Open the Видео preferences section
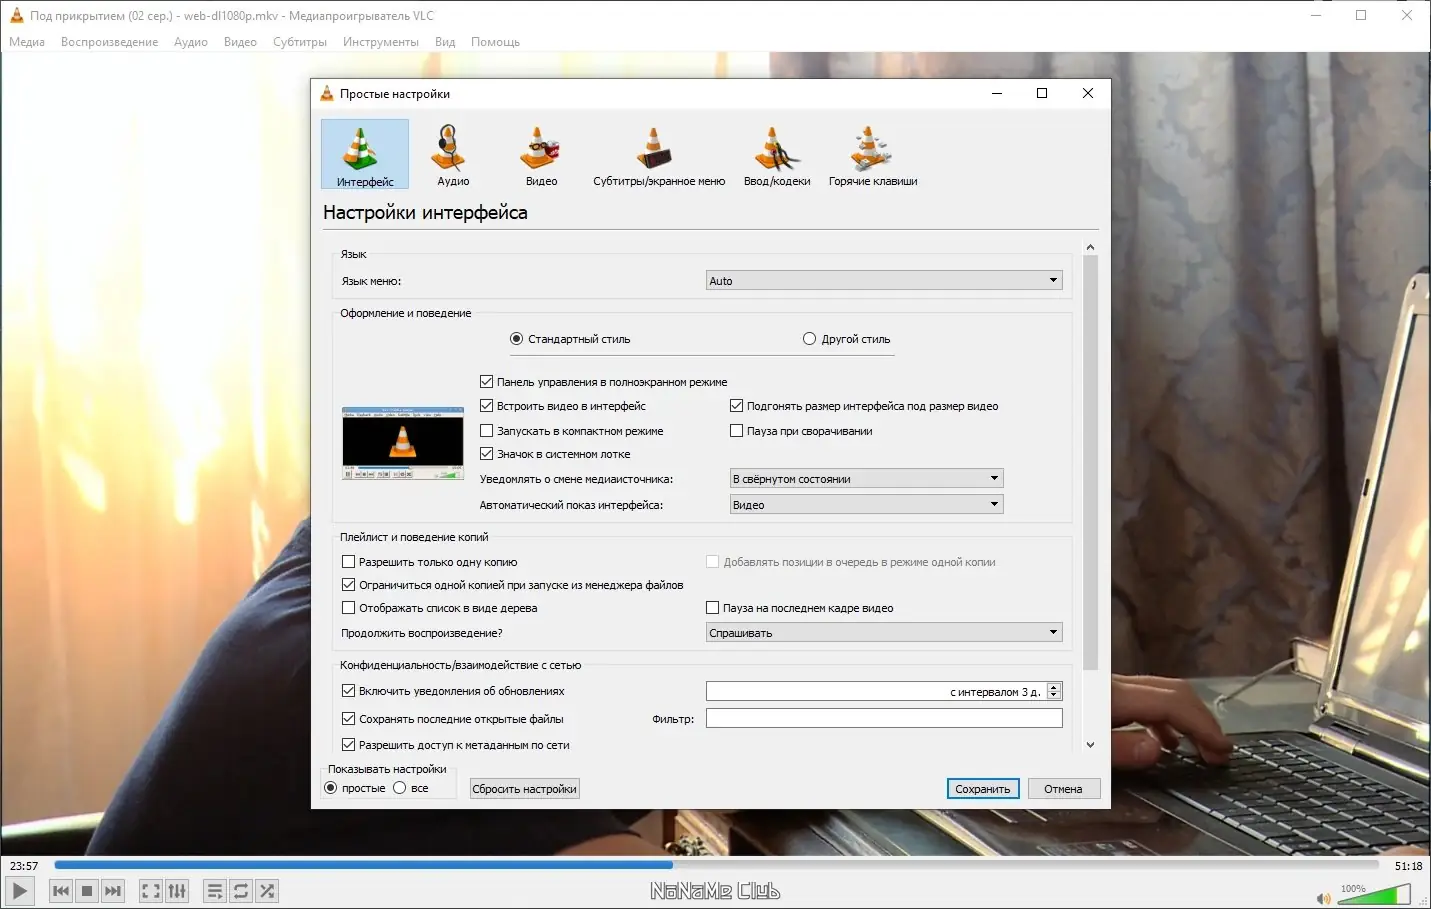This screenshot has height=909, width=1431. click(x=540, y=154)
